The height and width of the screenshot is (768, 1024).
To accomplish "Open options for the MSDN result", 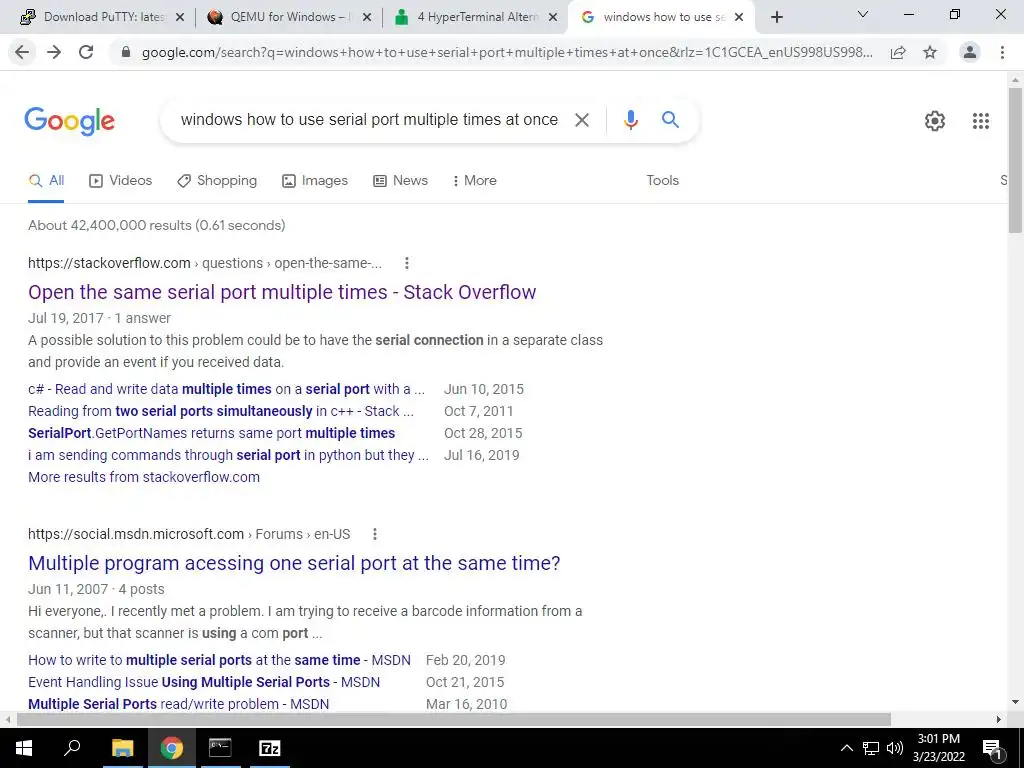I will 375,534.
